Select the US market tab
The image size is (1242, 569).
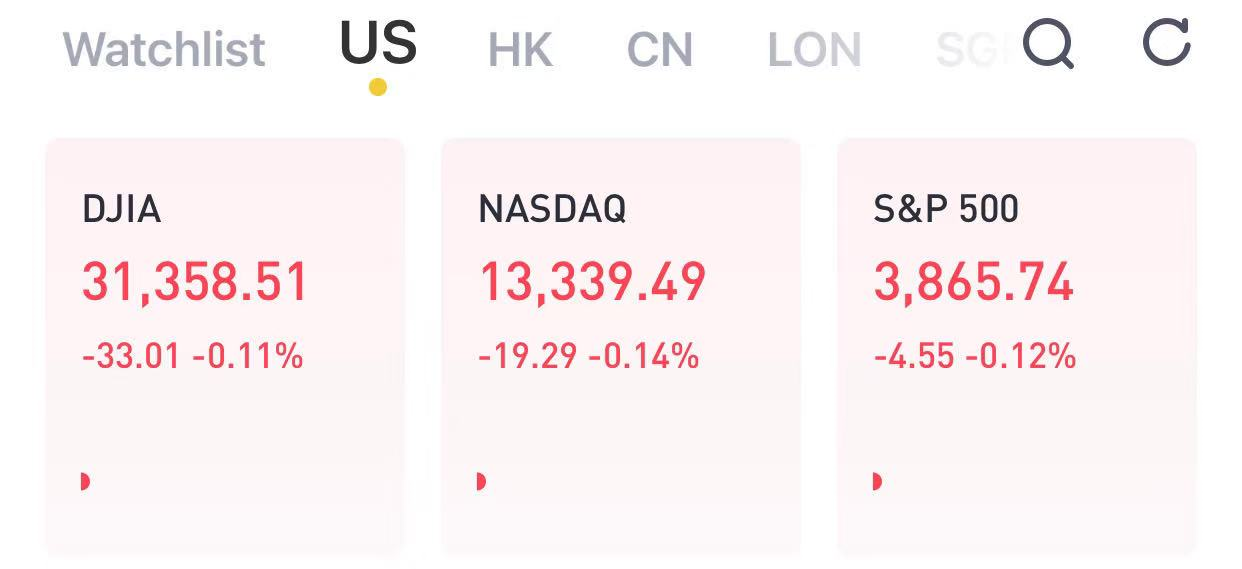378,43
